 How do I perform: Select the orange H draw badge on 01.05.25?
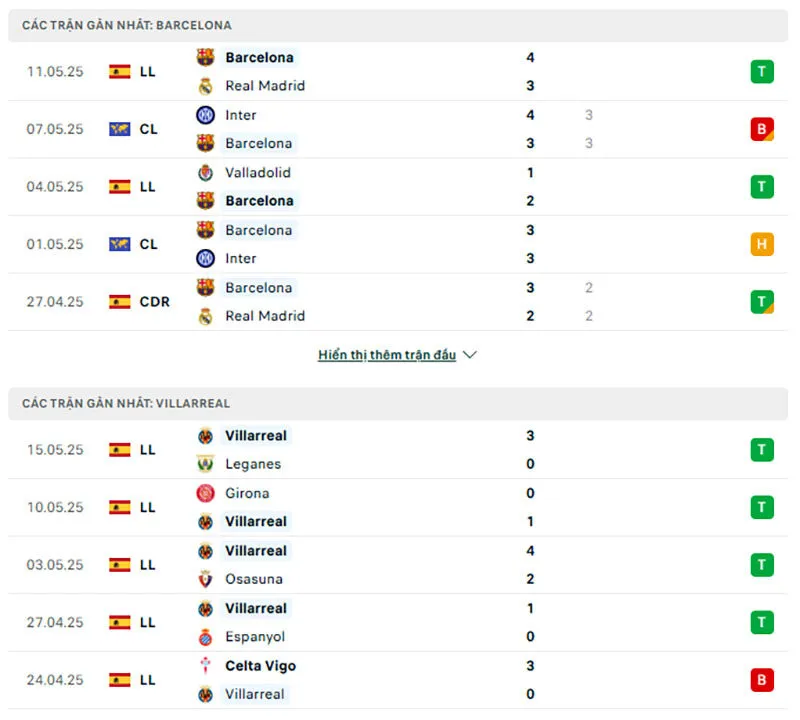[x=761, y=244]
